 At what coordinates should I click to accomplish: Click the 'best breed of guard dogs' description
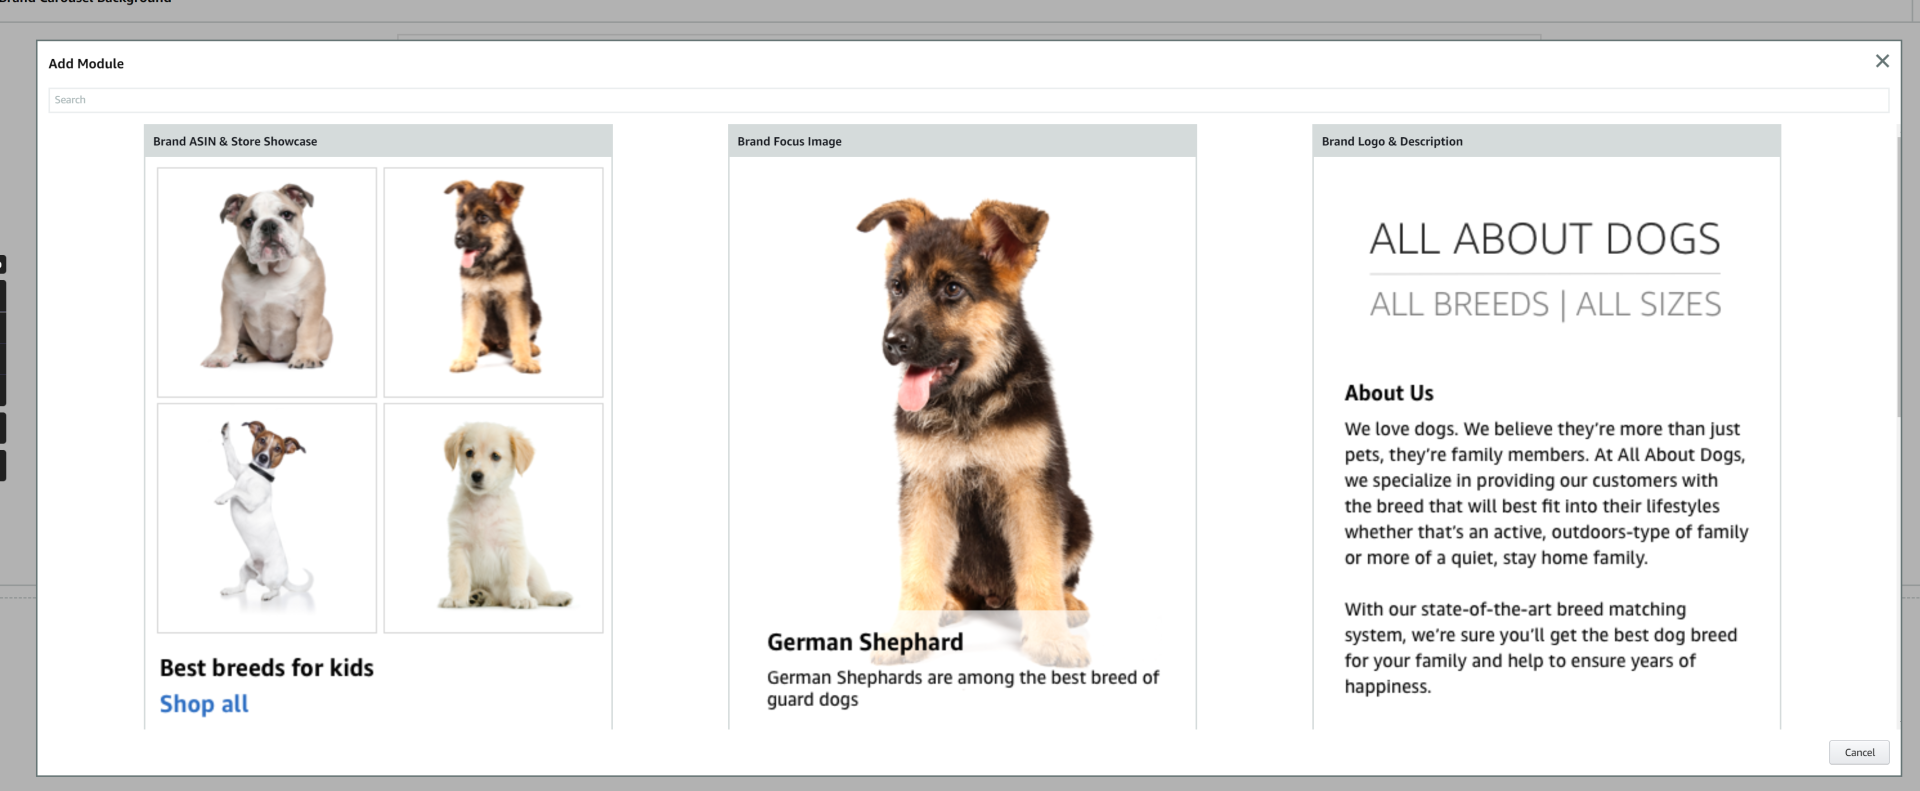[963, 688]
